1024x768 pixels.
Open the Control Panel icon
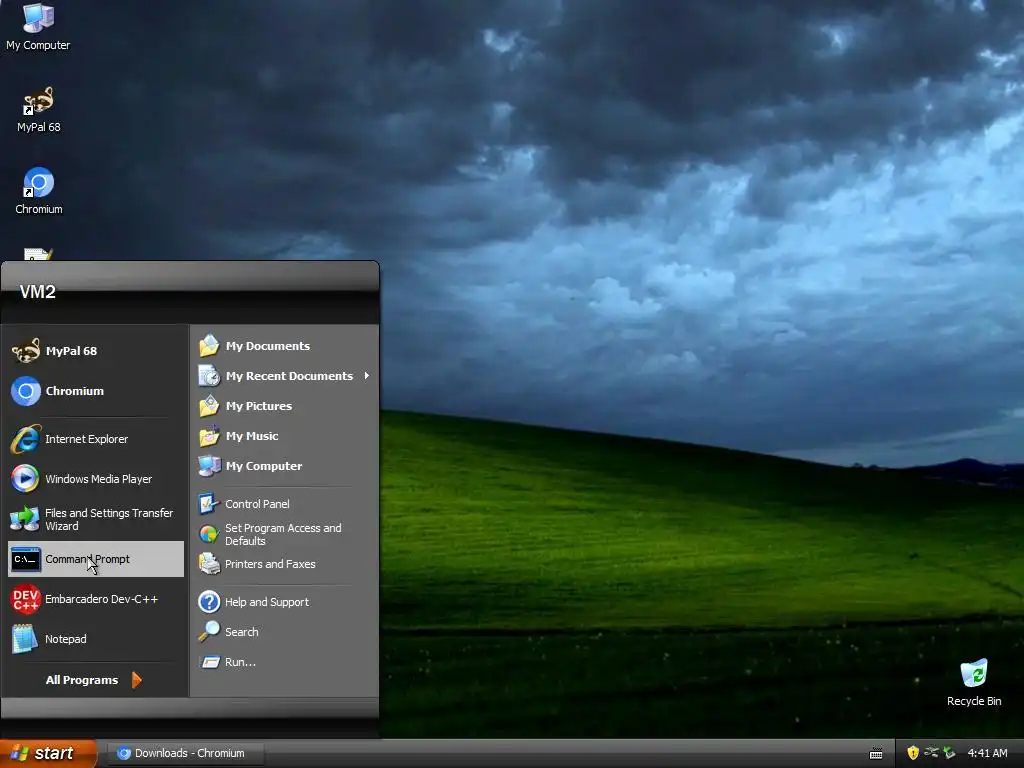pos(209,504)
